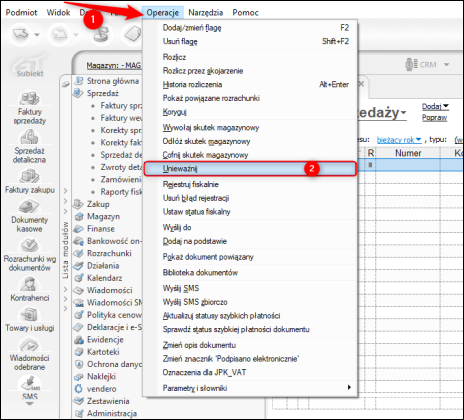Screen dimensions: 464x420
Task: Open SMS sidebar shortcut
Action: pyautogui.click(x=30, y=387)
